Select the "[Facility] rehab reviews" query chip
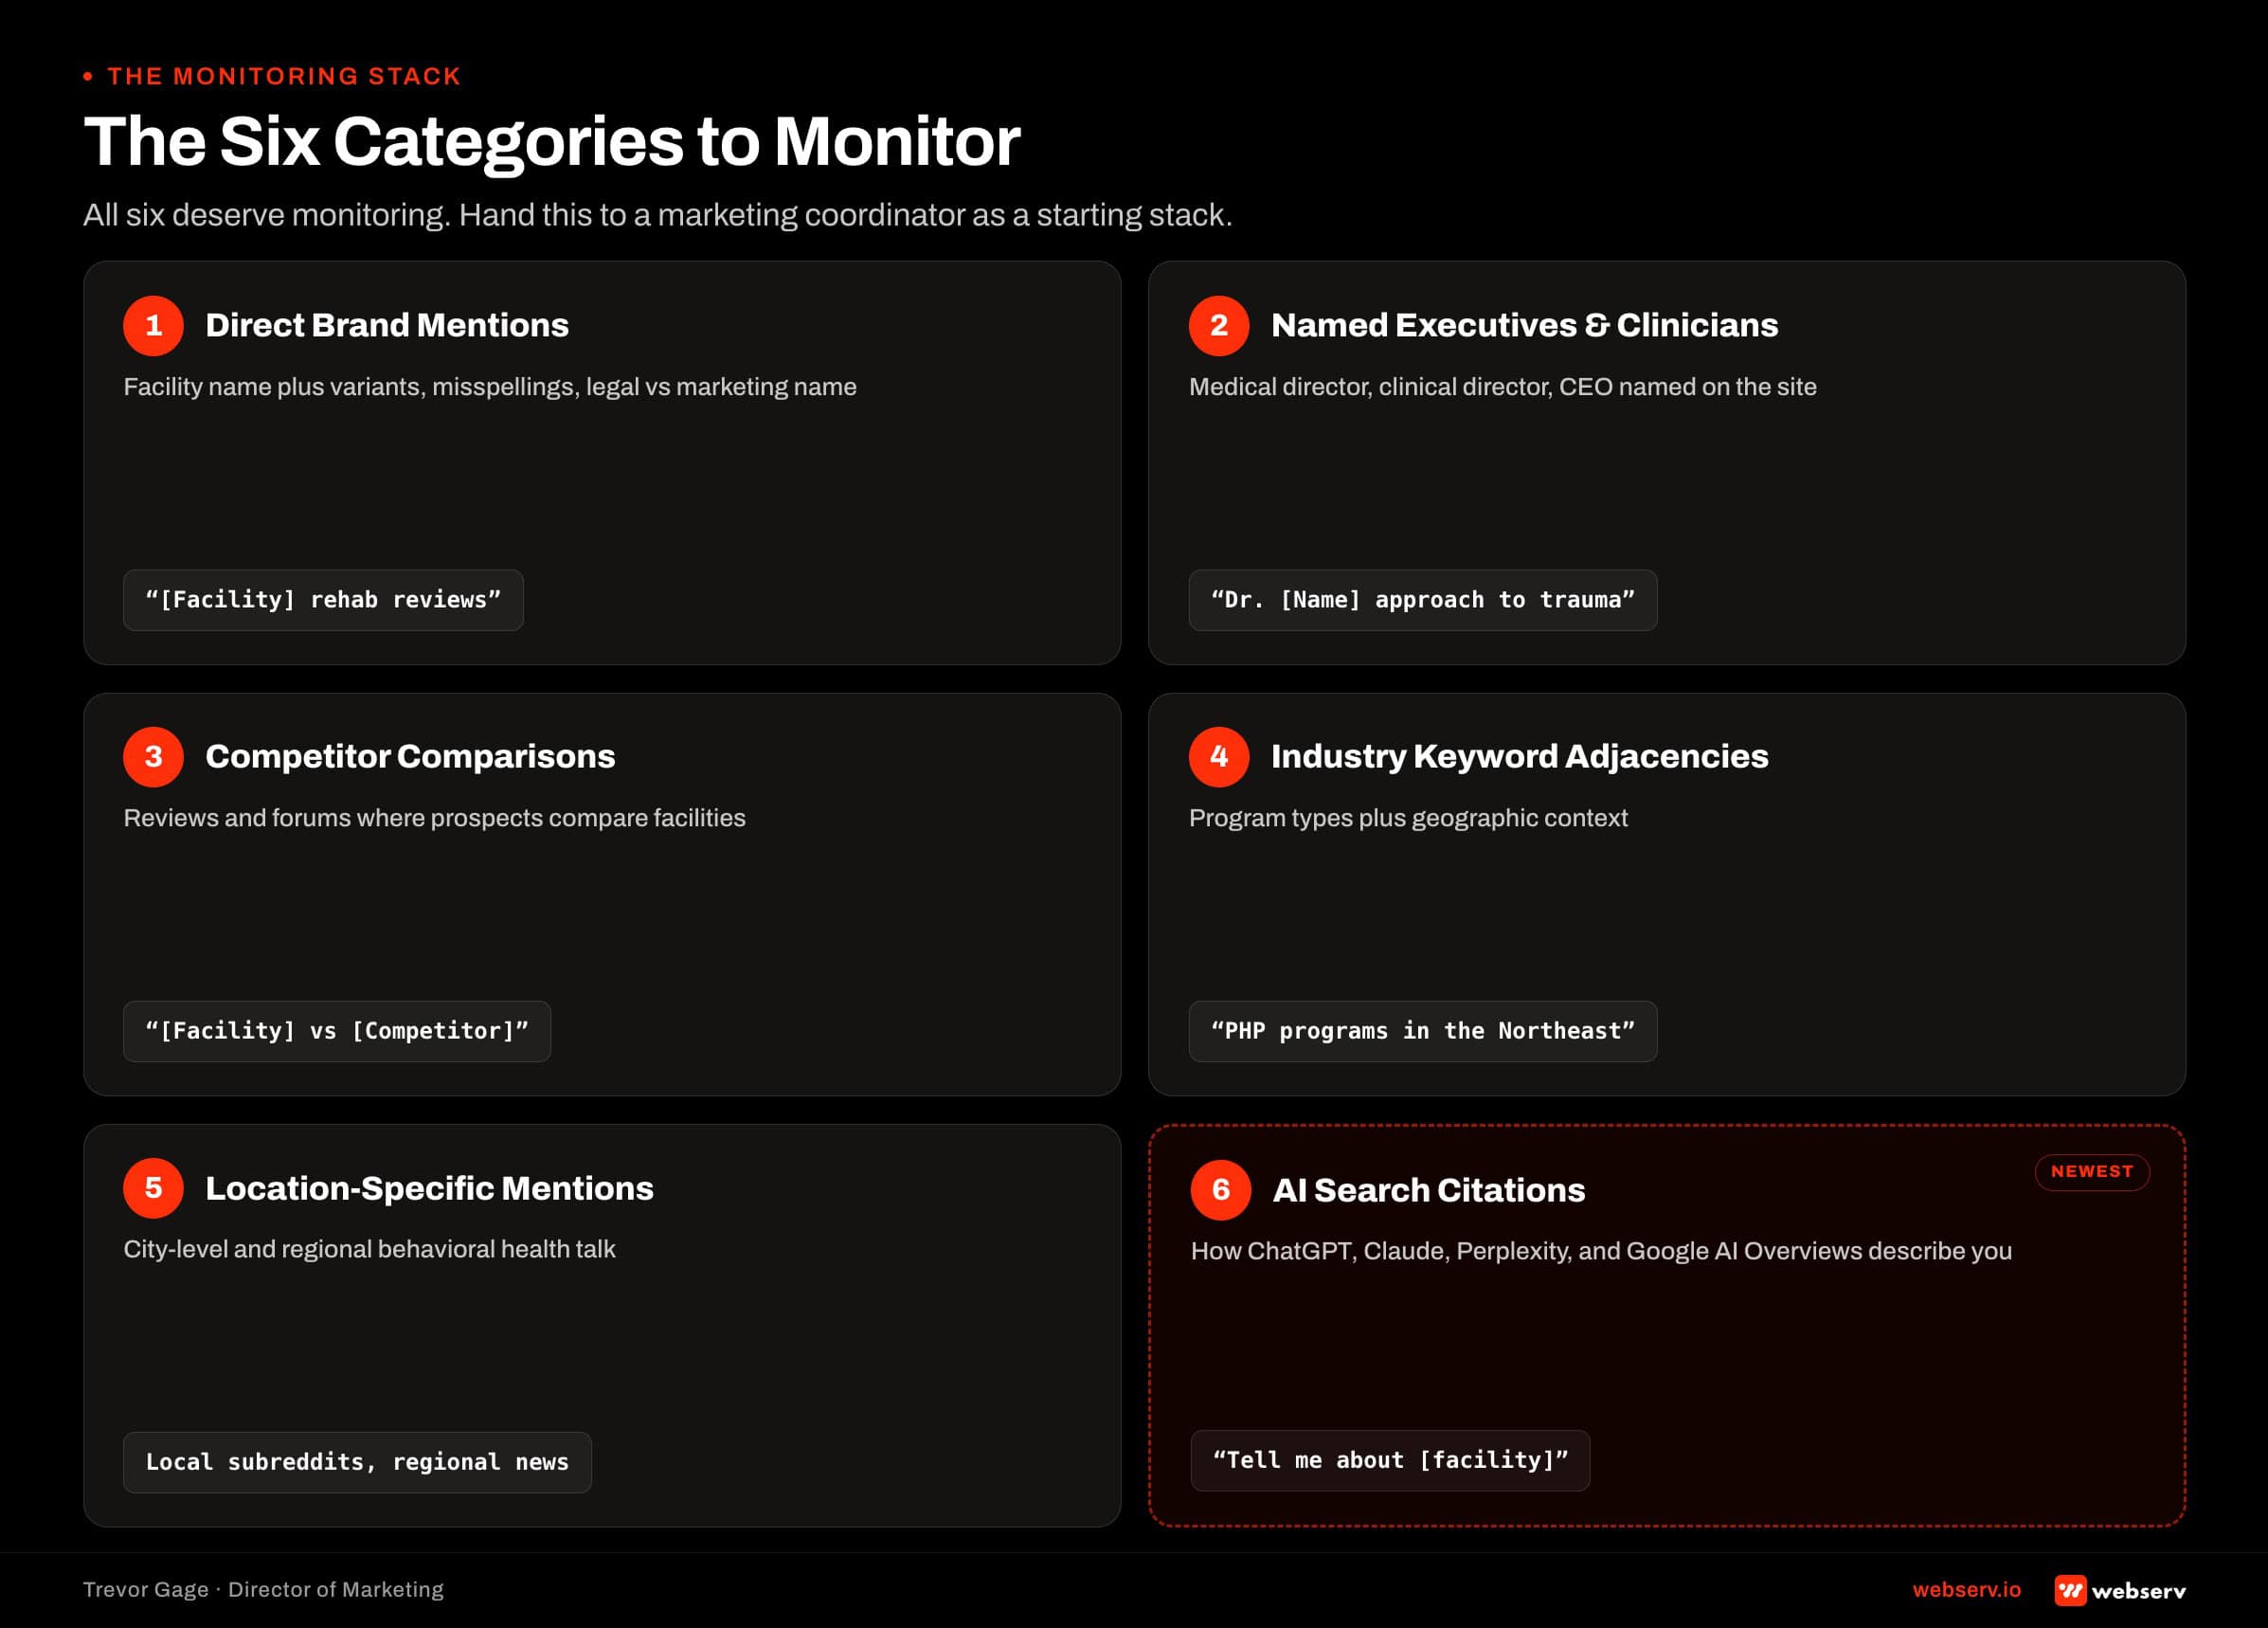Viewport: 2268px width, 1628px height. (323, 600)
